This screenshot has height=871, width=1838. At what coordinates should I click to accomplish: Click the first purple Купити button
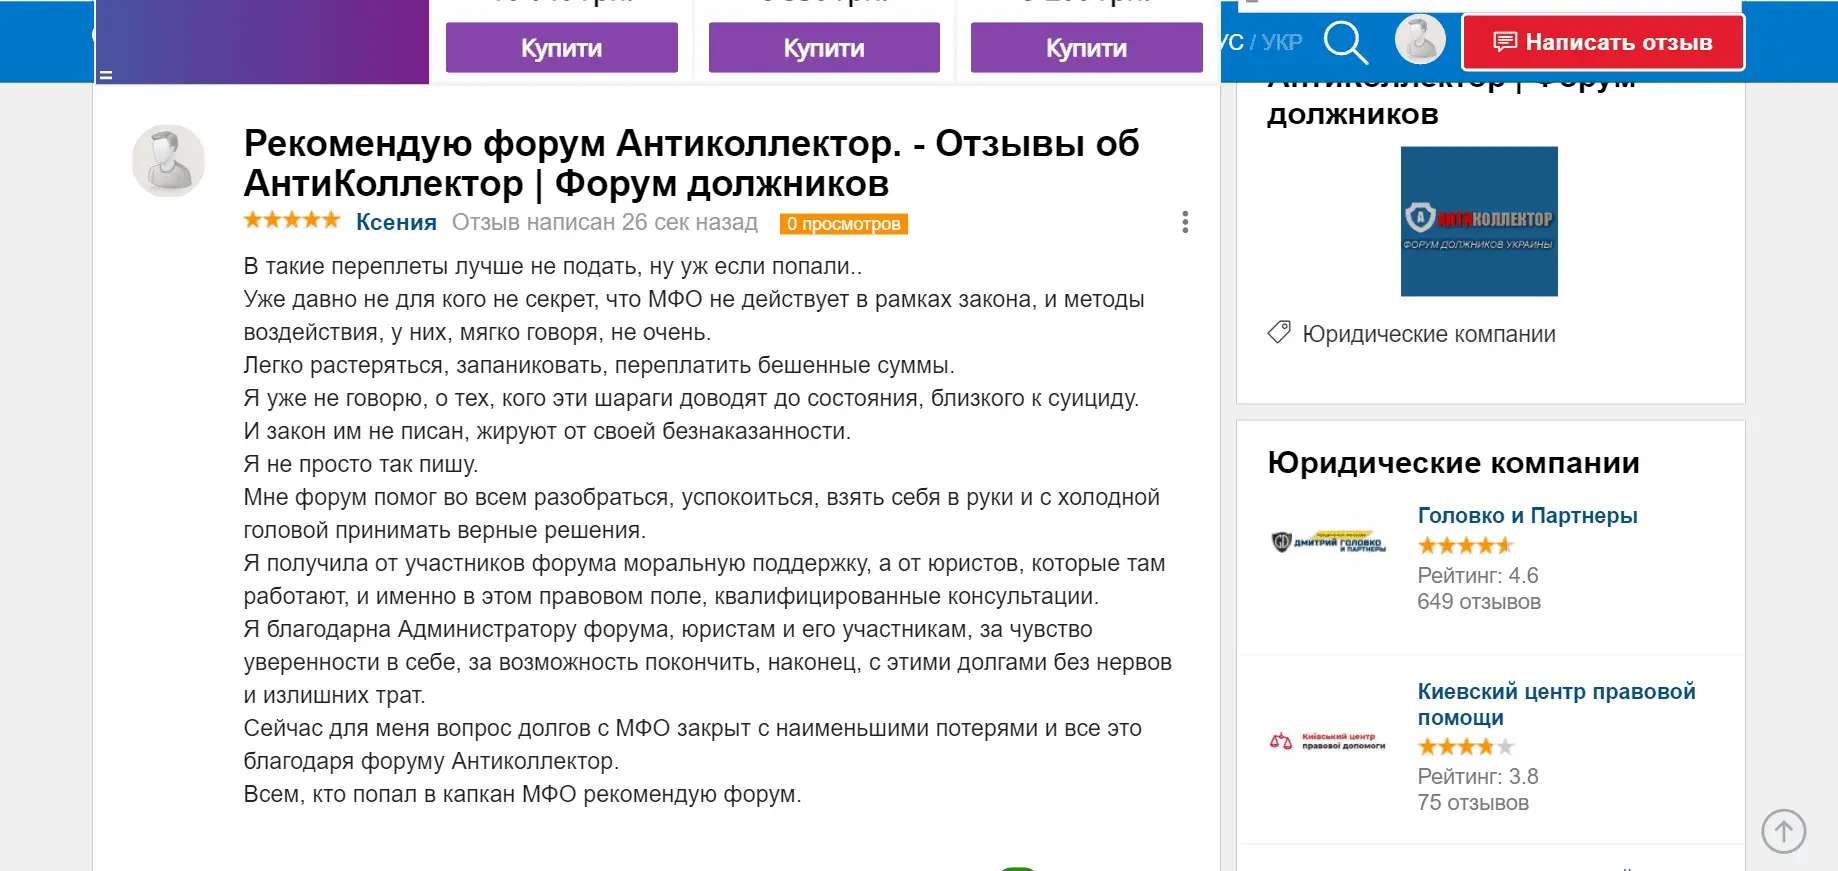click(561, 48)
